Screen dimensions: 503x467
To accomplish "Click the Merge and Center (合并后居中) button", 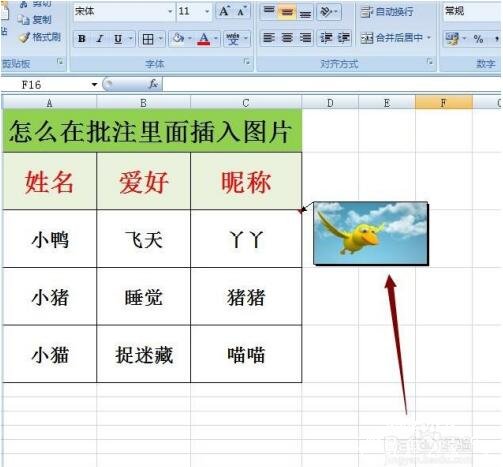I will 392,38.
